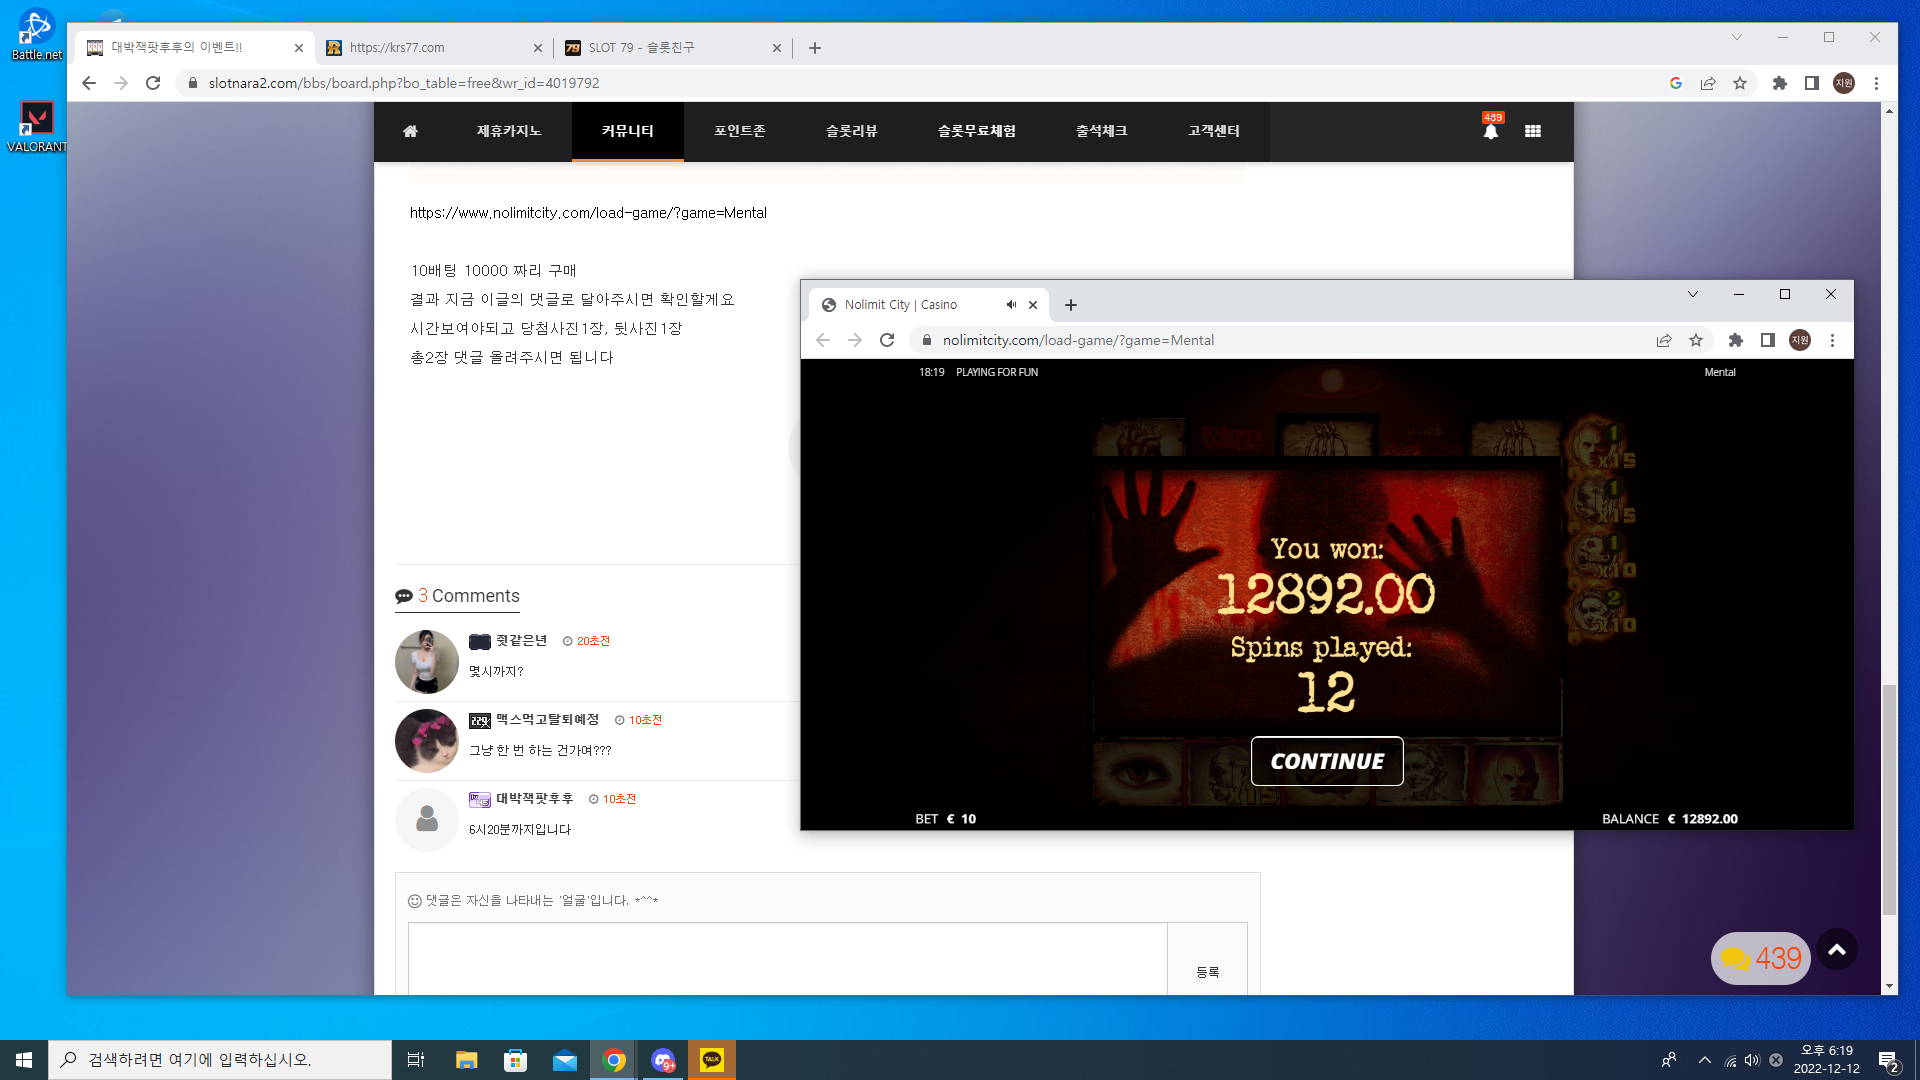Open commenter 대박잭팟후후's profile name
Viewport: 1920px width, 1080px height.
click(535, 799)
